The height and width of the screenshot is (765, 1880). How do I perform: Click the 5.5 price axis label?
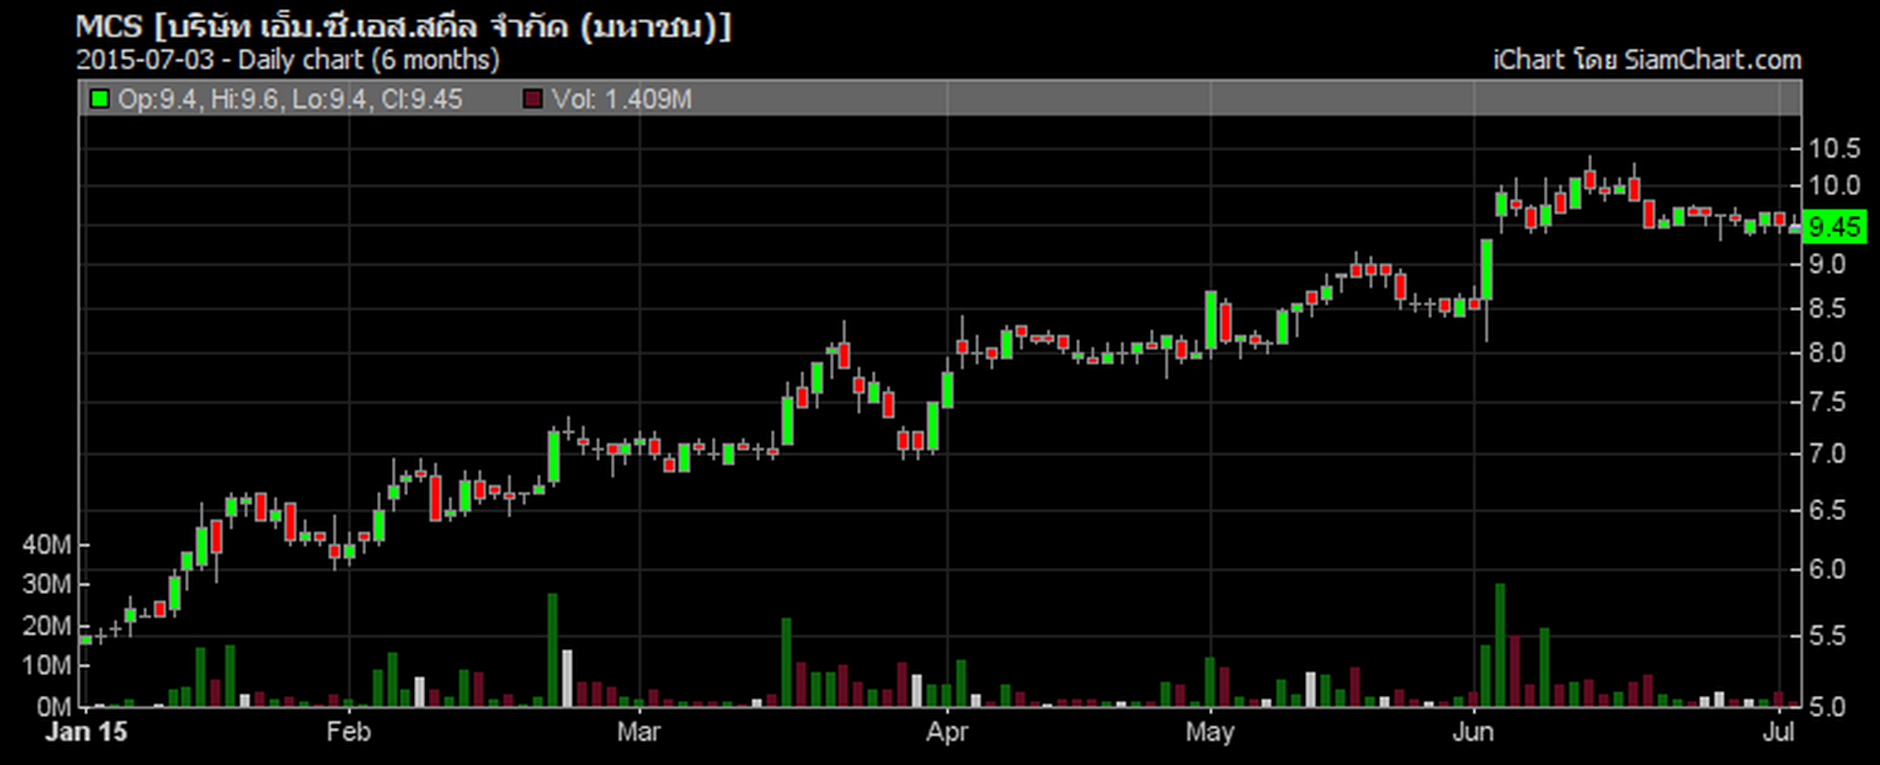[1827, 635]
